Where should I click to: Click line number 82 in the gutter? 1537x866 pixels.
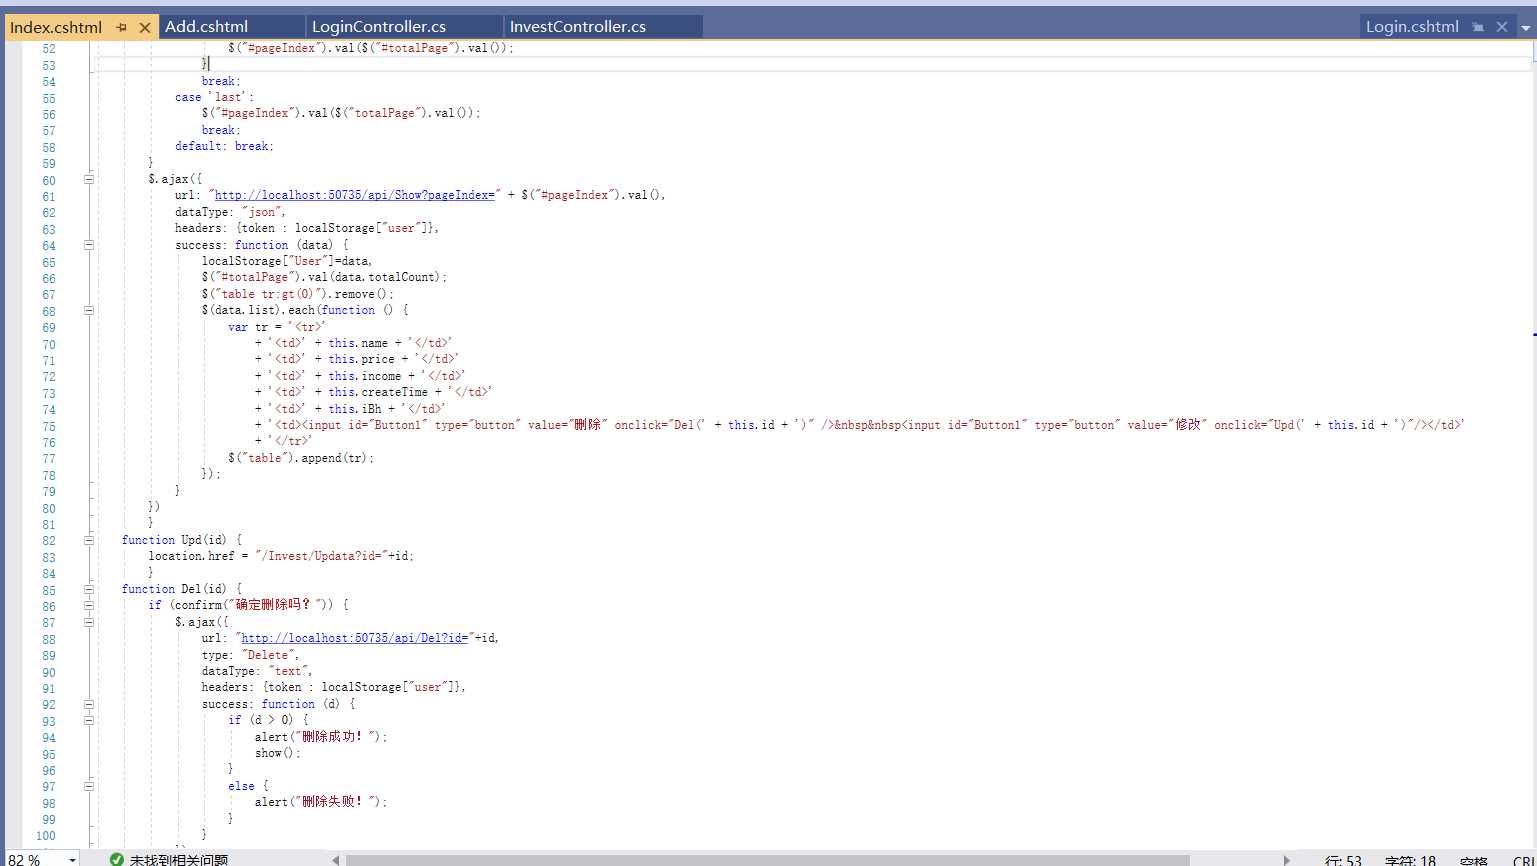pos(49,541)
